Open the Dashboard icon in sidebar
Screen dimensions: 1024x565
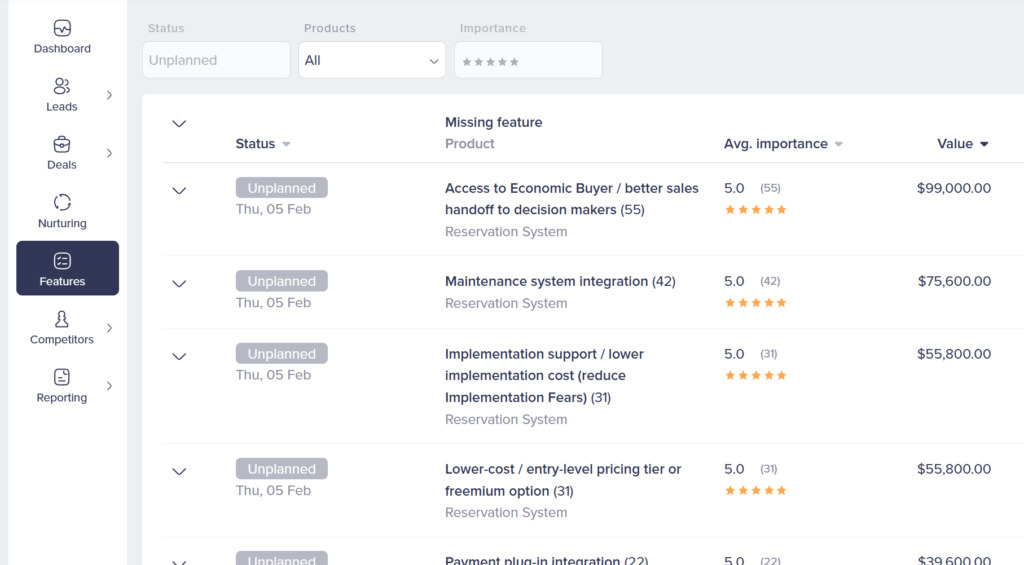(62, 29)
